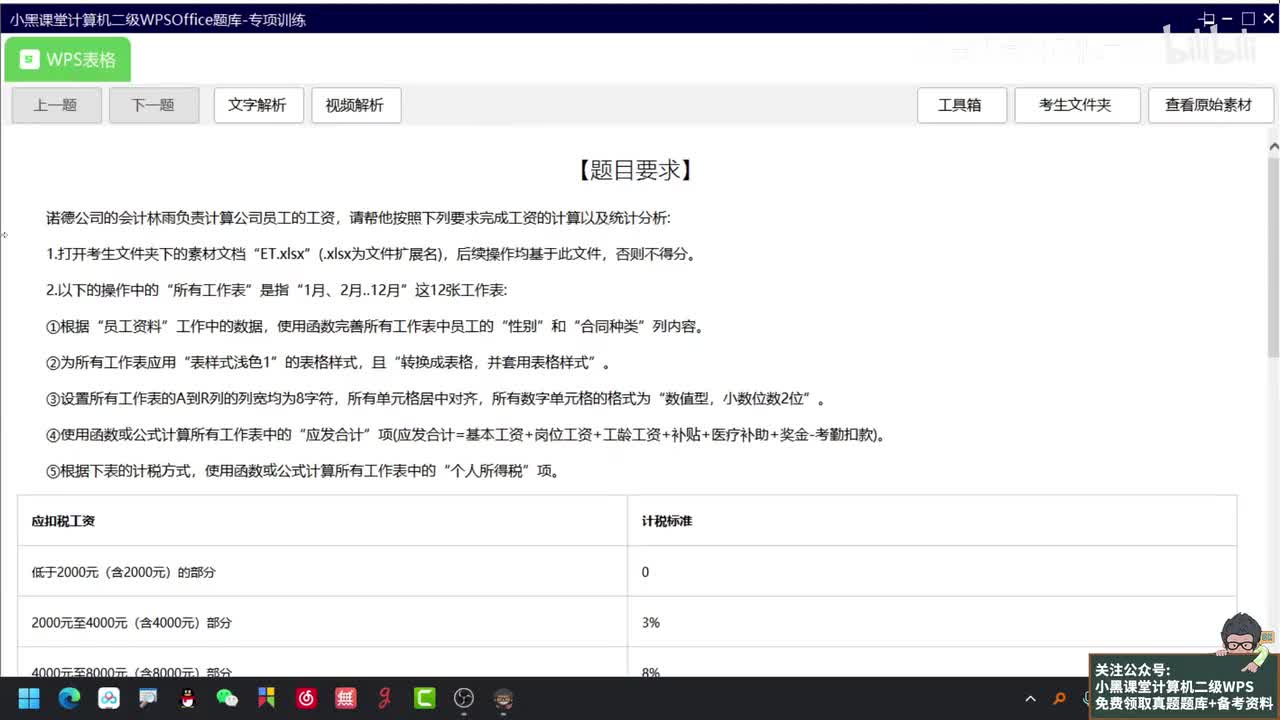
Task: Click the sentence starting 诺德公司的会计林雨
Action: click(x=358, y=218)
